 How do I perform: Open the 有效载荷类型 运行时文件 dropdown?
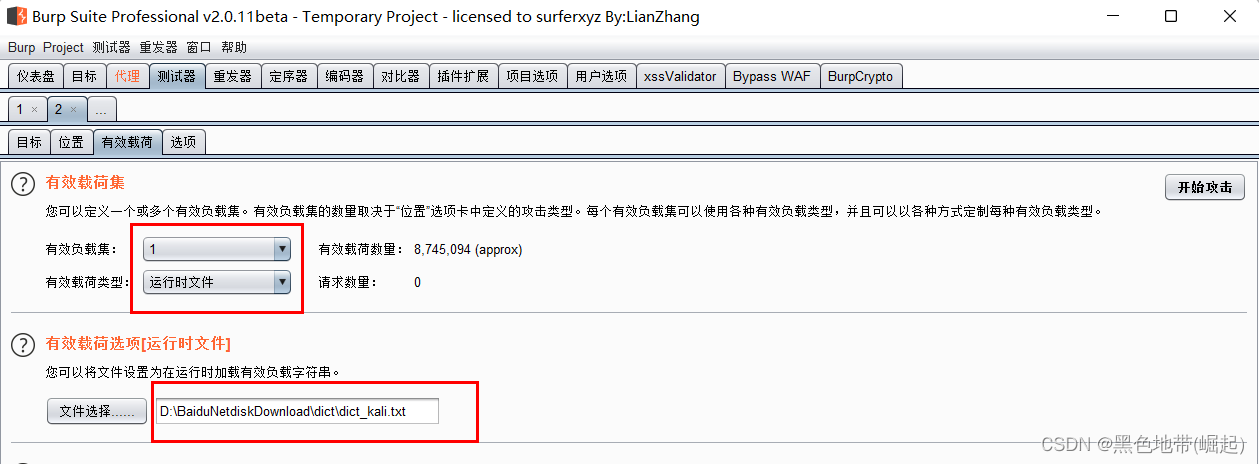[x=217, y=282]
